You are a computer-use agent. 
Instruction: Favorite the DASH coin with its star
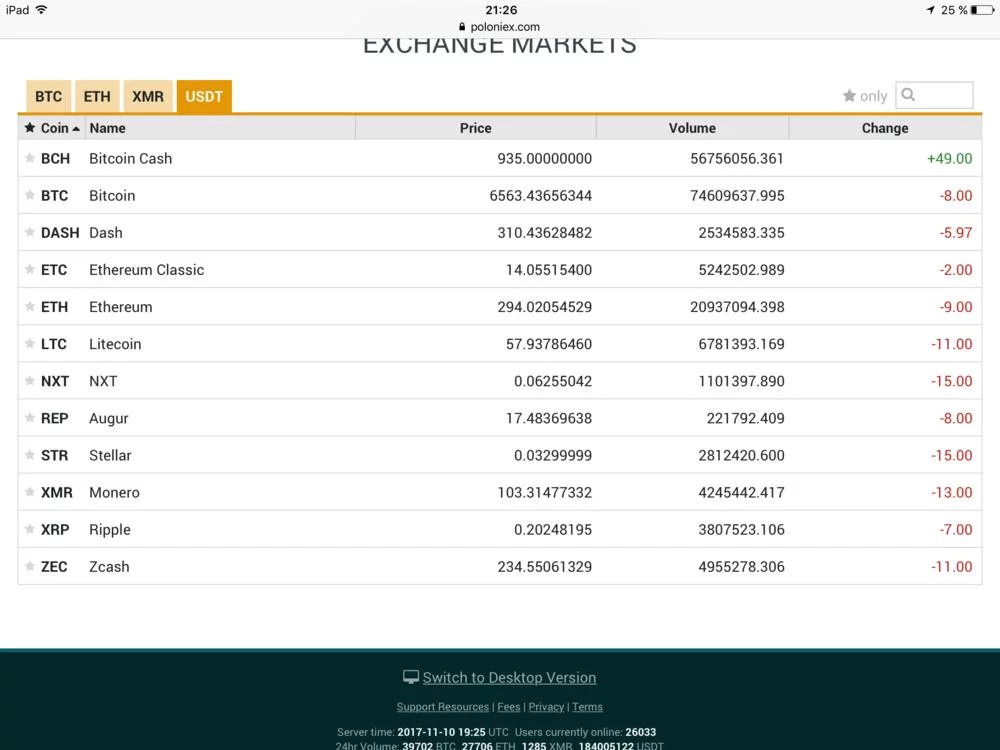tap(29, 232)
